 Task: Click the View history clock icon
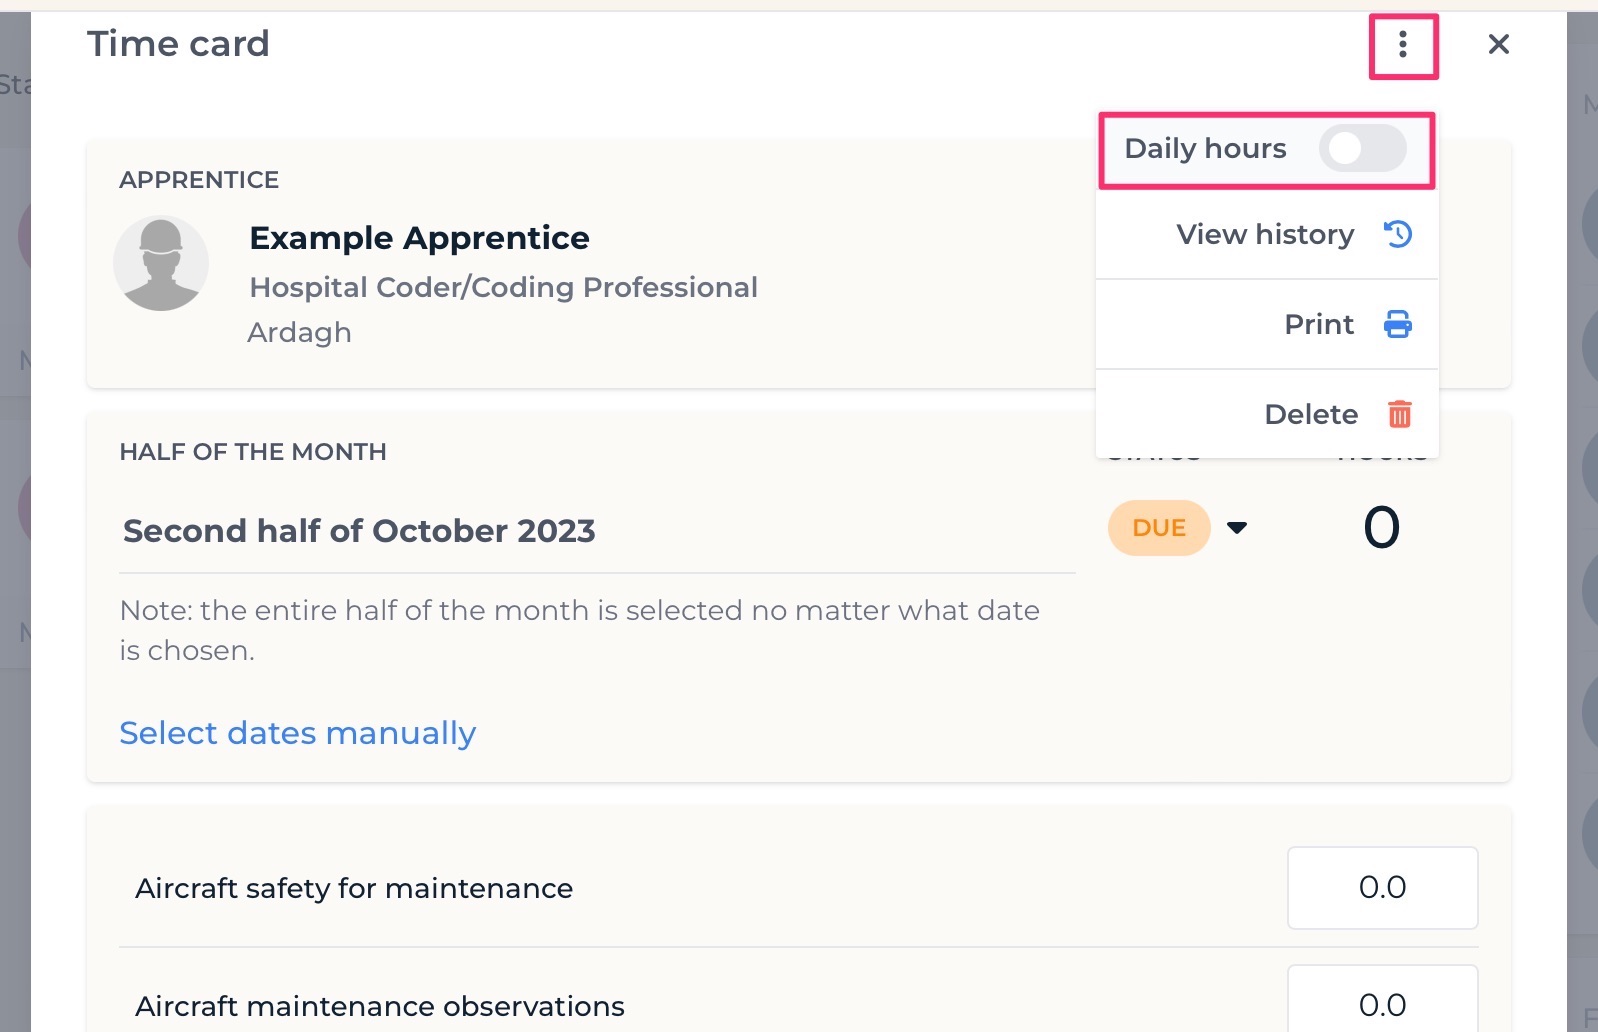point(1398,234)
